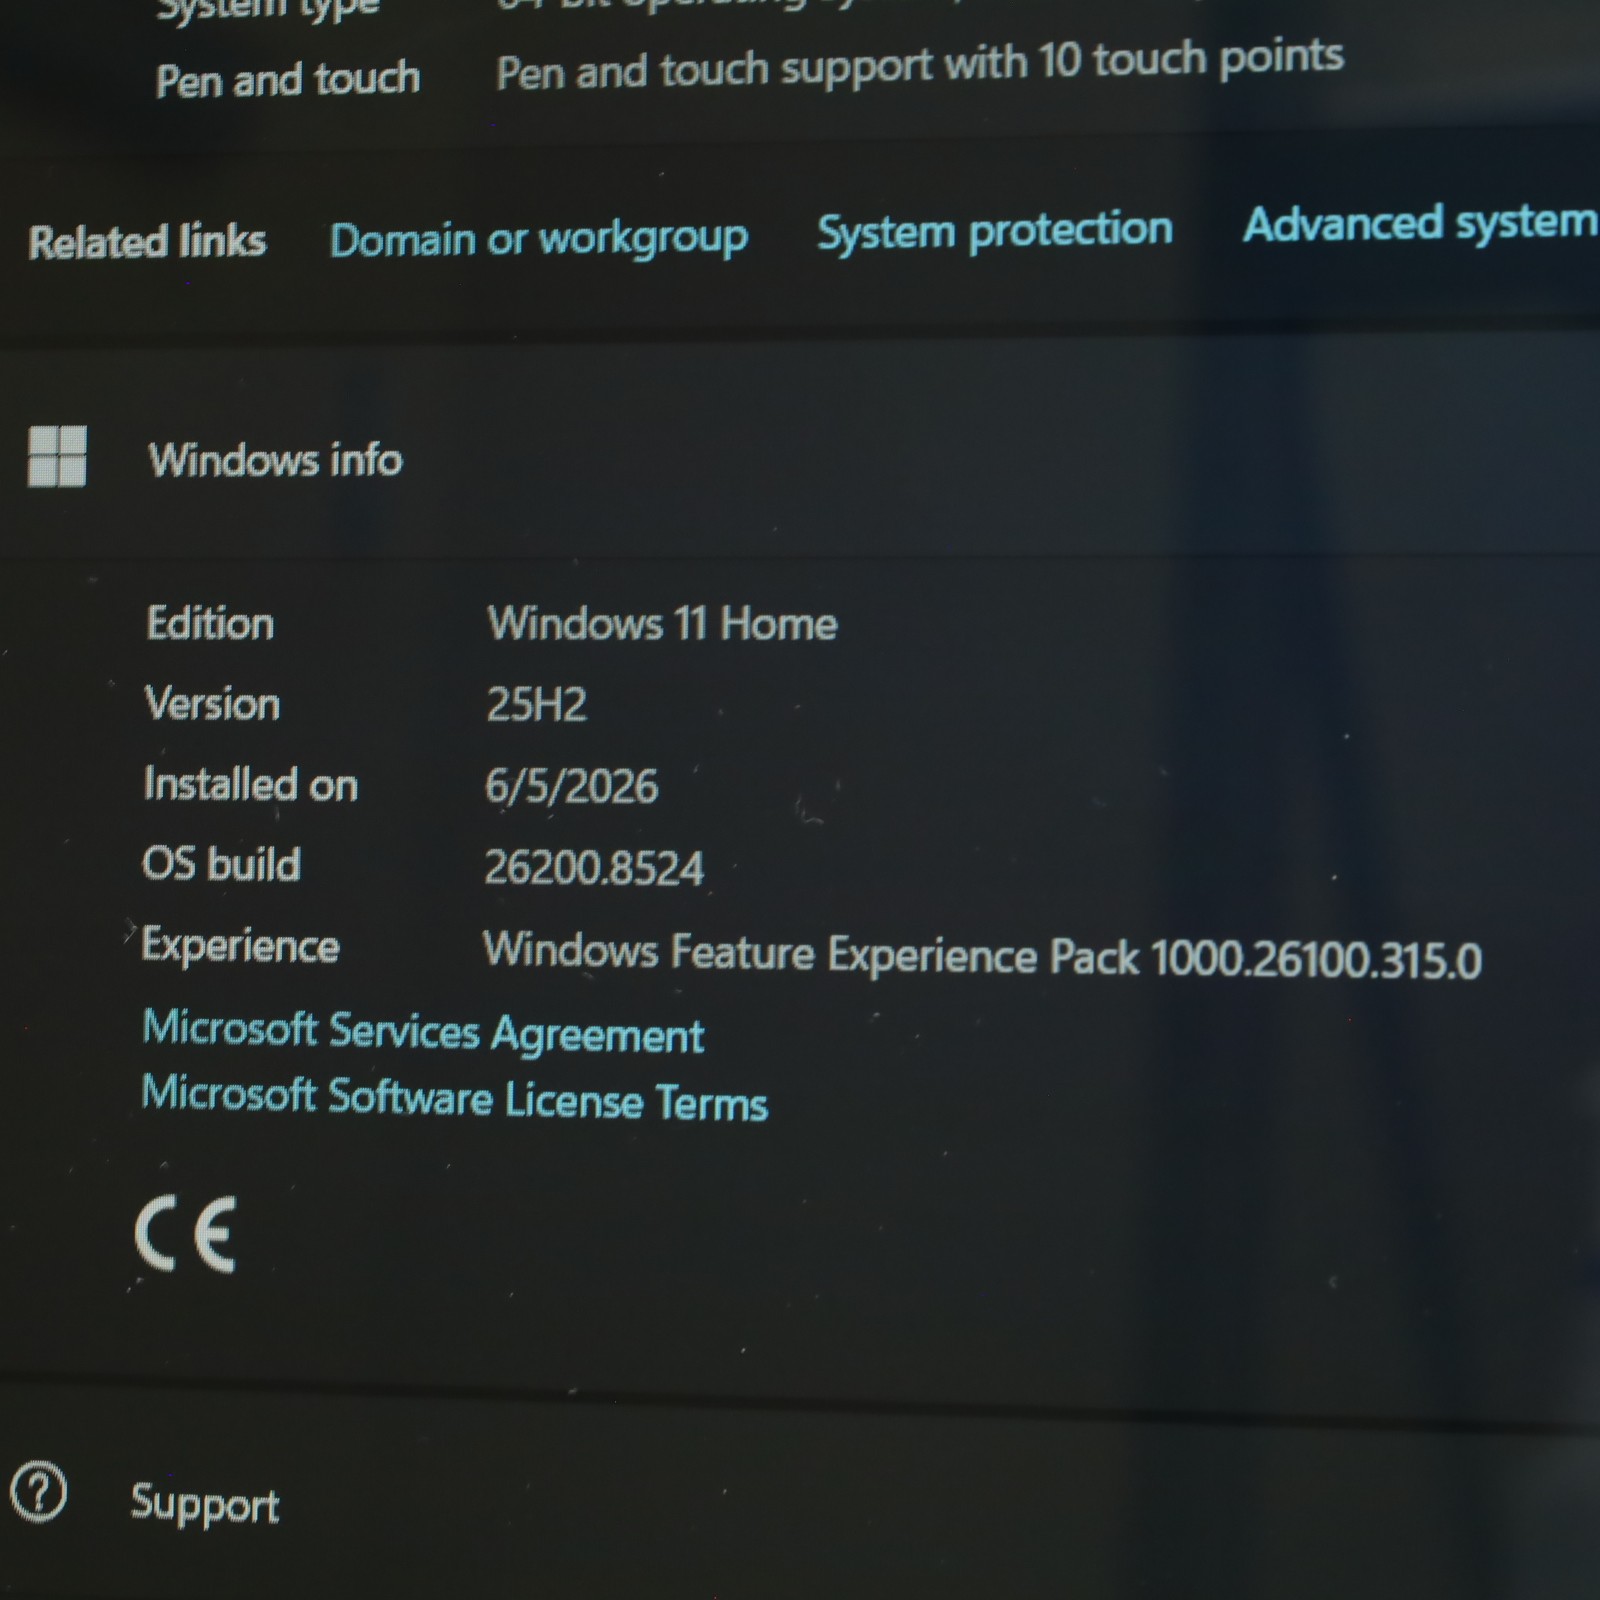This screenshot has height=1600, width=1600.
Task: Select the Windows Feature Experience Pack value
Action: pyautogui.click(x=982, y=955)
